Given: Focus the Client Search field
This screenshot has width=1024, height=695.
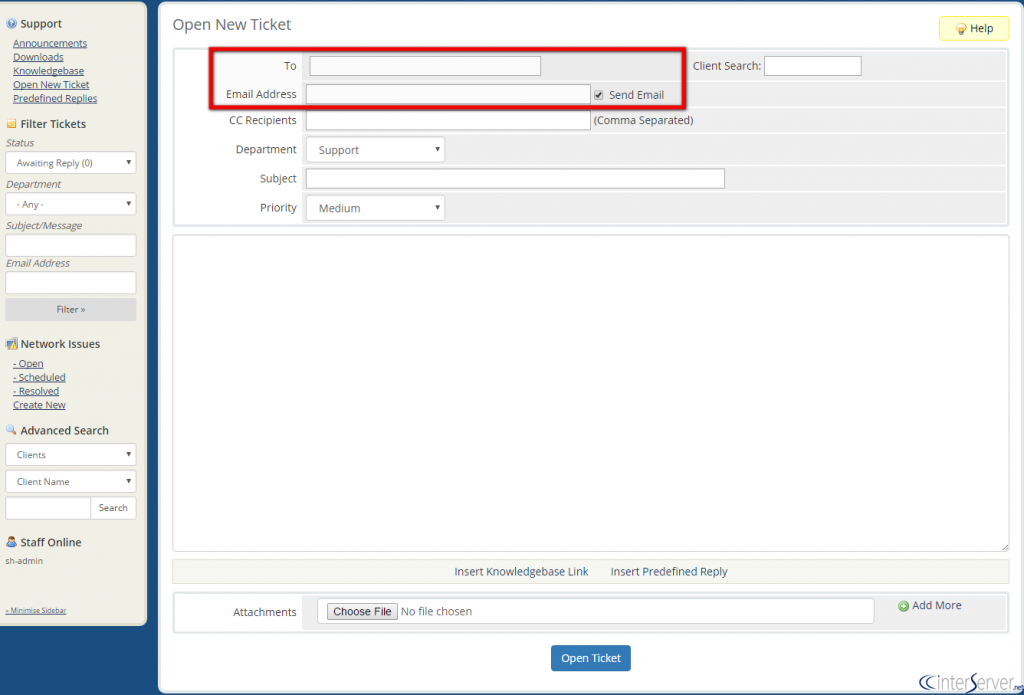Looking at the screenshot, I should (x=812, y=66).
